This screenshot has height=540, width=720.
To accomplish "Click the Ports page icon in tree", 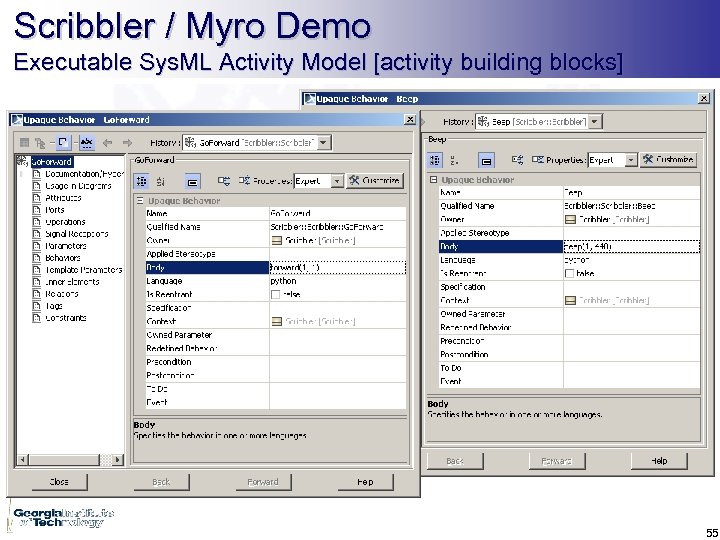I will coord(37,210).
